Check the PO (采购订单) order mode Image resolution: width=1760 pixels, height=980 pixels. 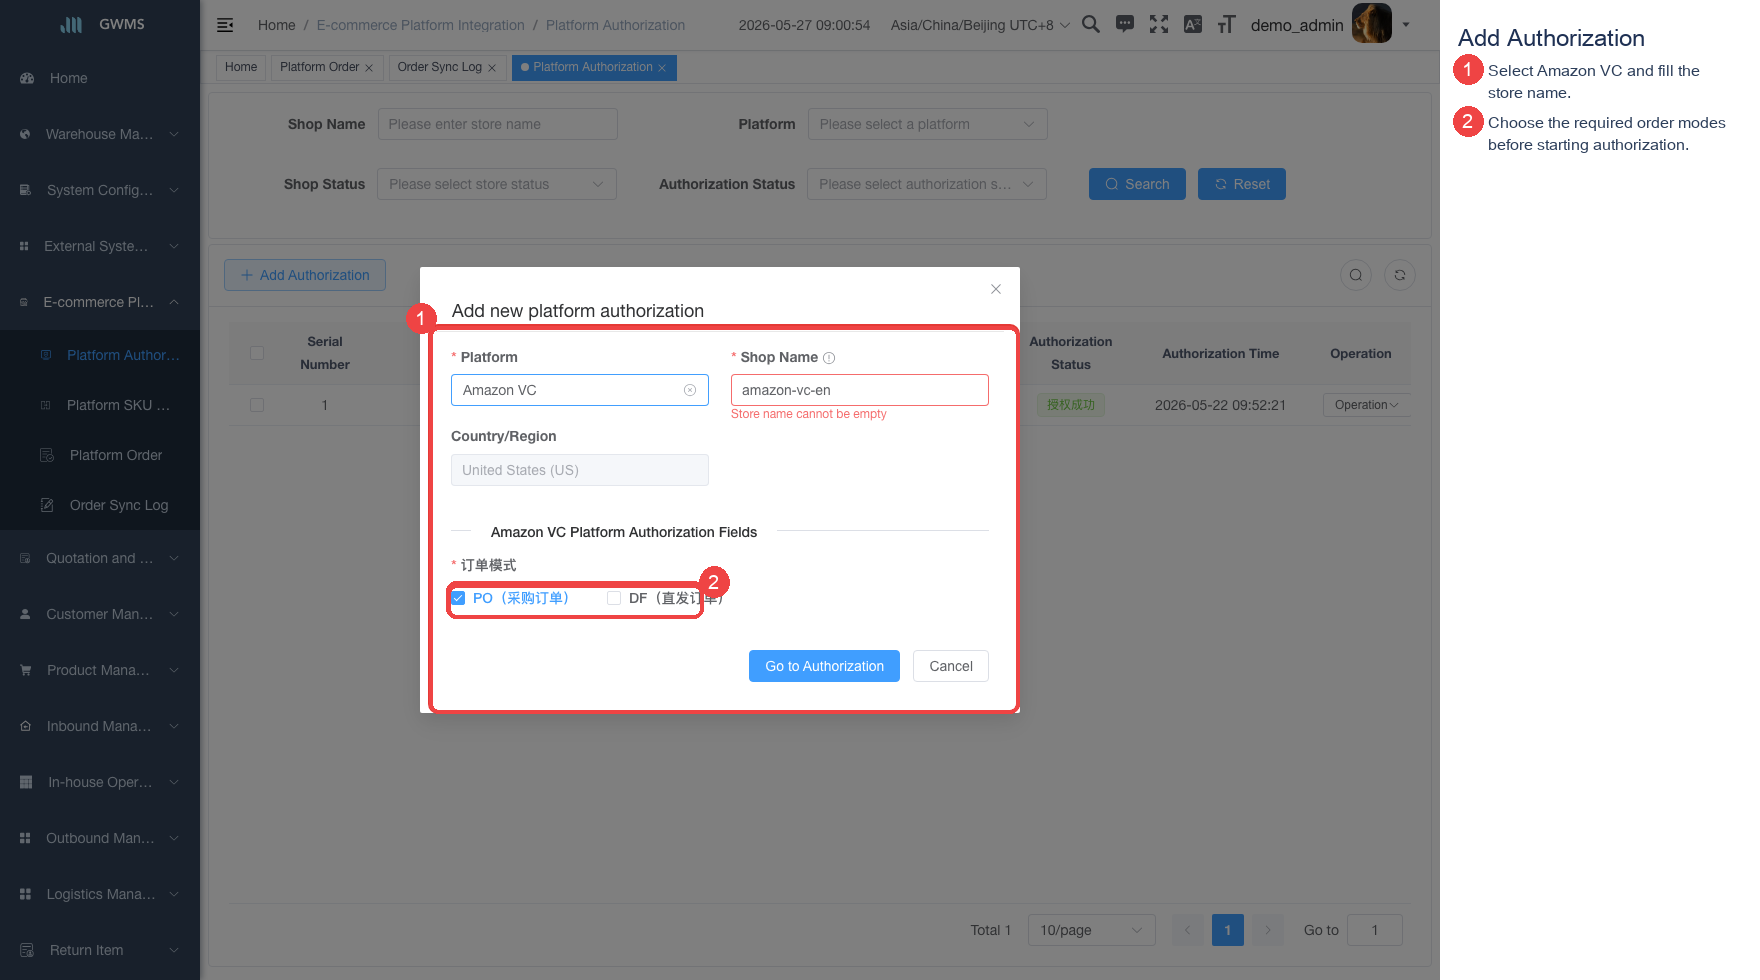(x=459, y=598)
